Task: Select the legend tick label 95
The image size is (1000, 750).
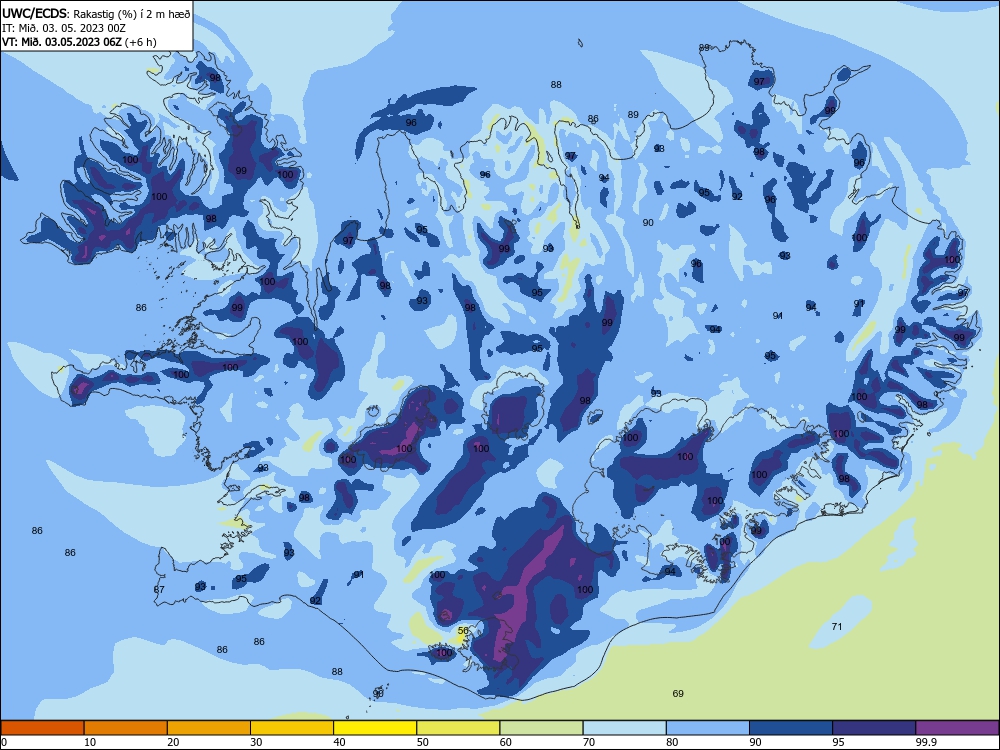Action: pyautogui.click(x=839, y=742)
